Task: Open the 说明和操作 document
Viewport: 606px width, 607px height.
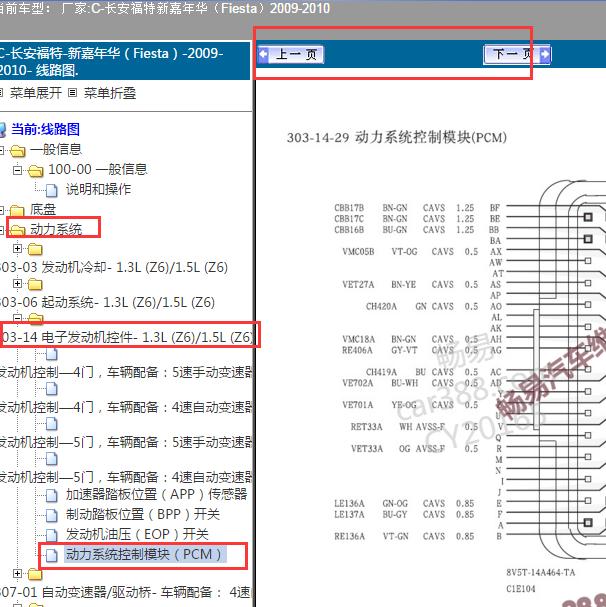Action: [98, 189]
